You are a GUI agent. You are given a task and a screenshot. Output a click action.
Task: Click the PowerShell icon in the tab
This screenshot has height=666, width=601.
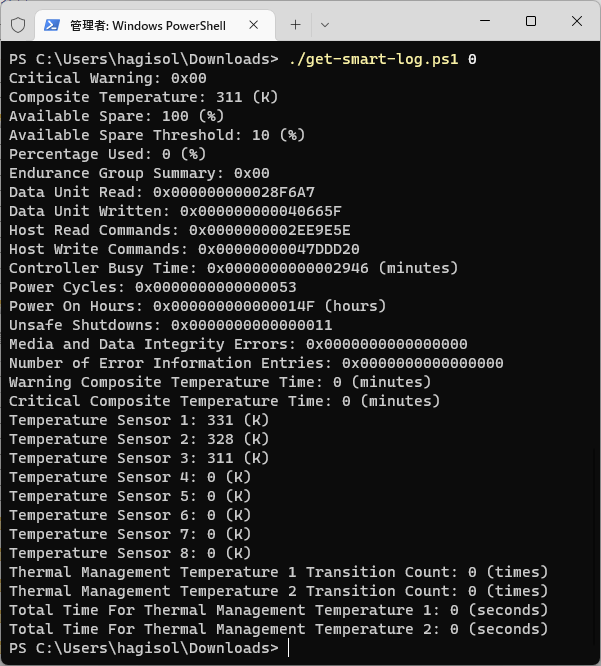click(52, 25)
